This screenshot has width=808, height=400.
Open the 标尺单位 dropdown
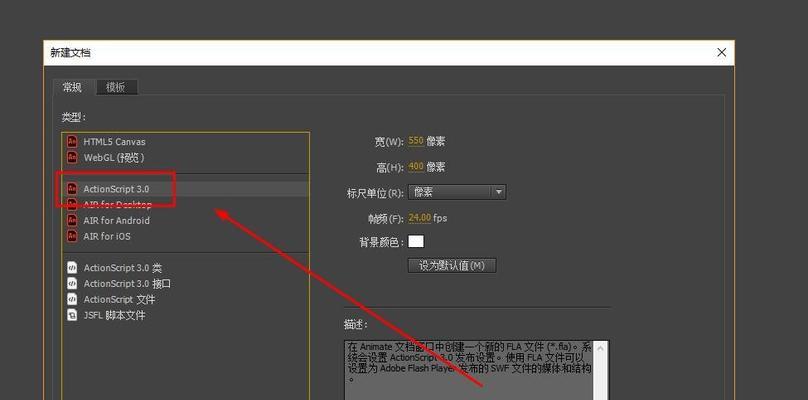point(457,192)
